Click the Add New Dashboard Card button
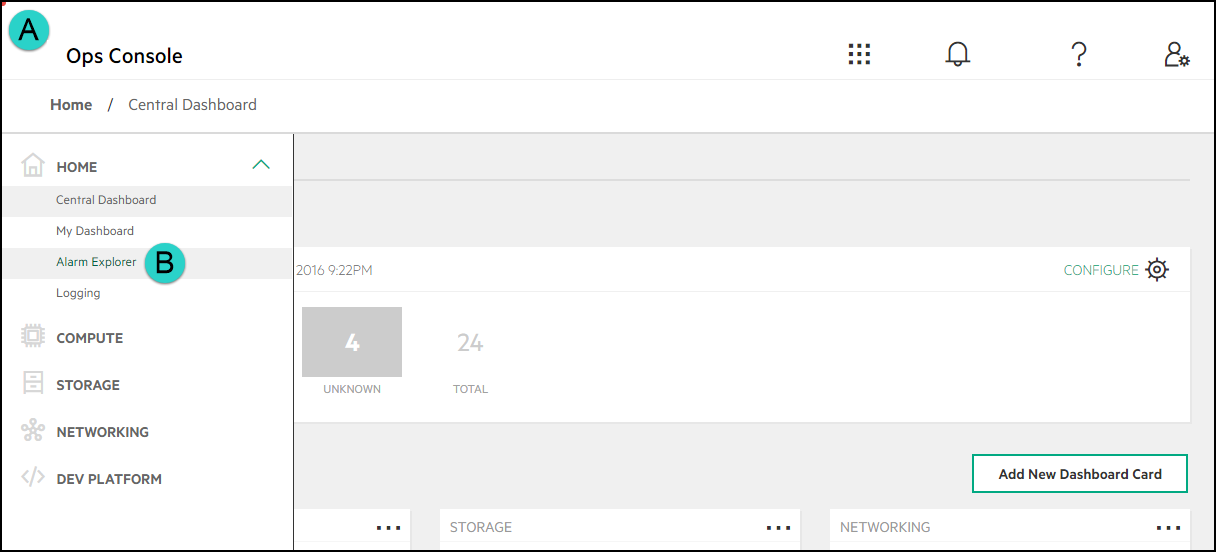 pyautogui.click(x=1080, y=474)
